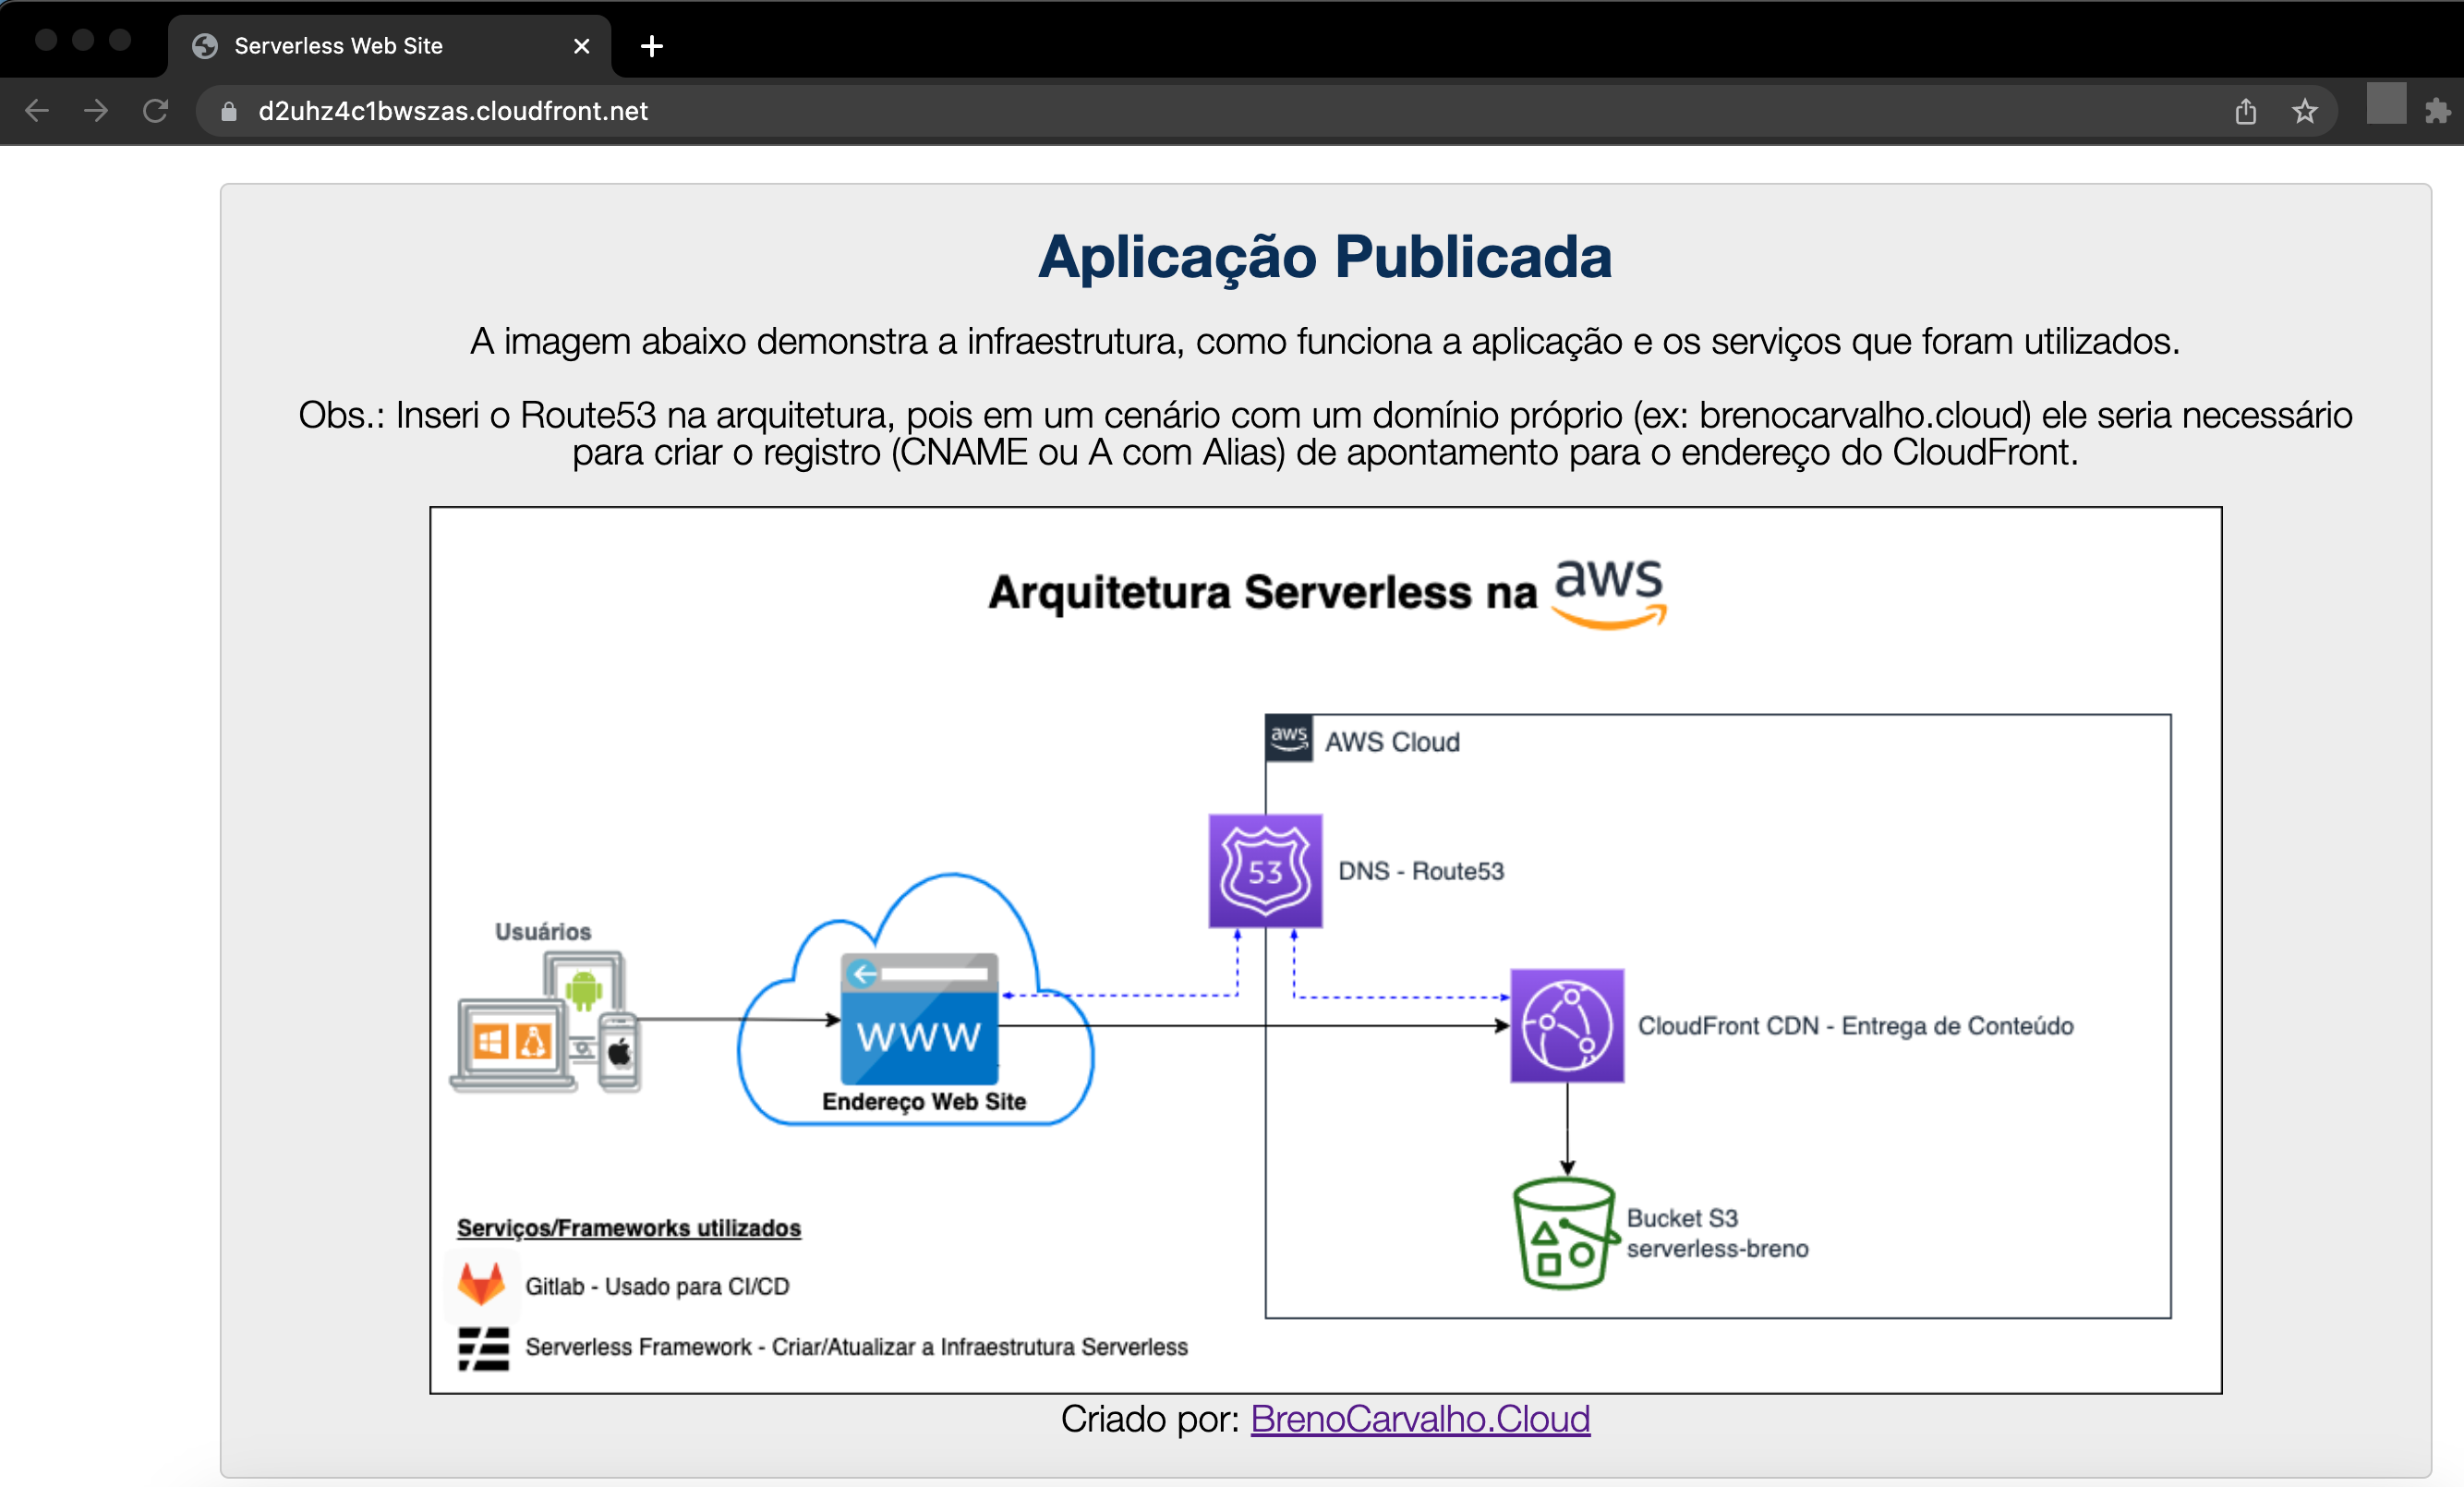Reload the current page
This screenshot has width=2464, height=1487.
tap(155, 111)
